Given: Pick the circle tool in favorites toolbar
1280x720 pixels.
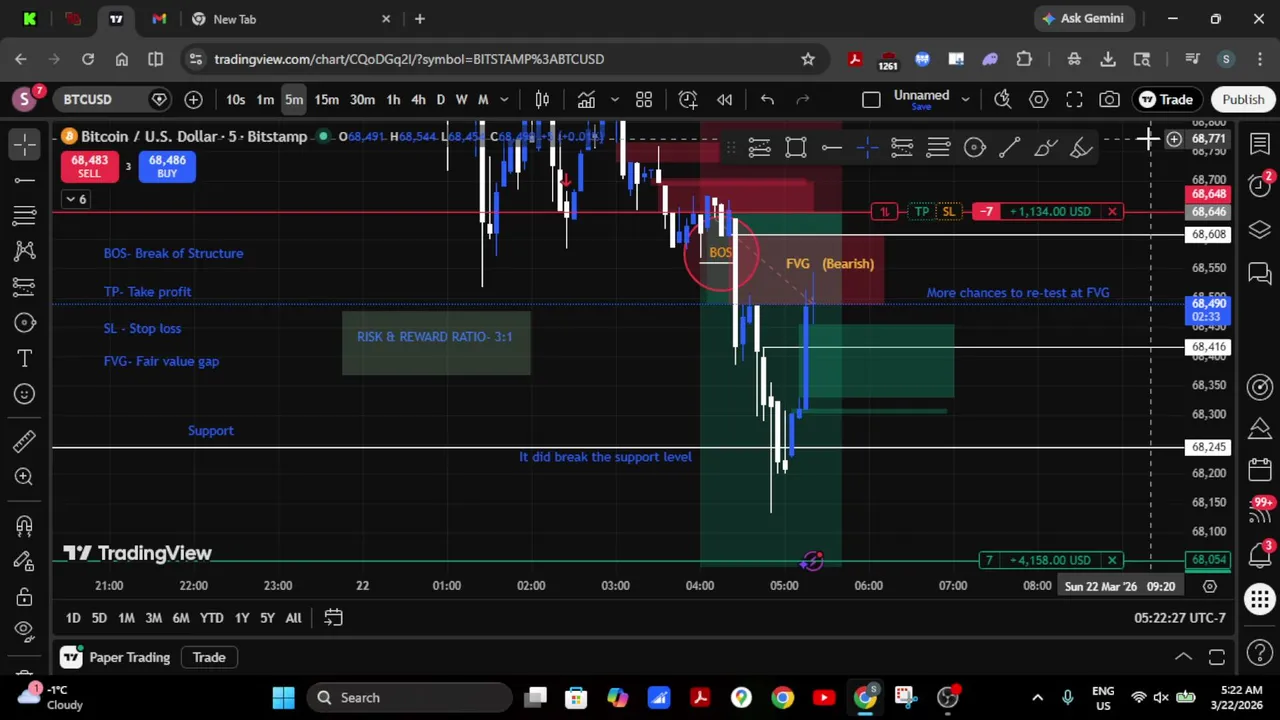Looking at the screenshot, I should click(x=974, y=148).
